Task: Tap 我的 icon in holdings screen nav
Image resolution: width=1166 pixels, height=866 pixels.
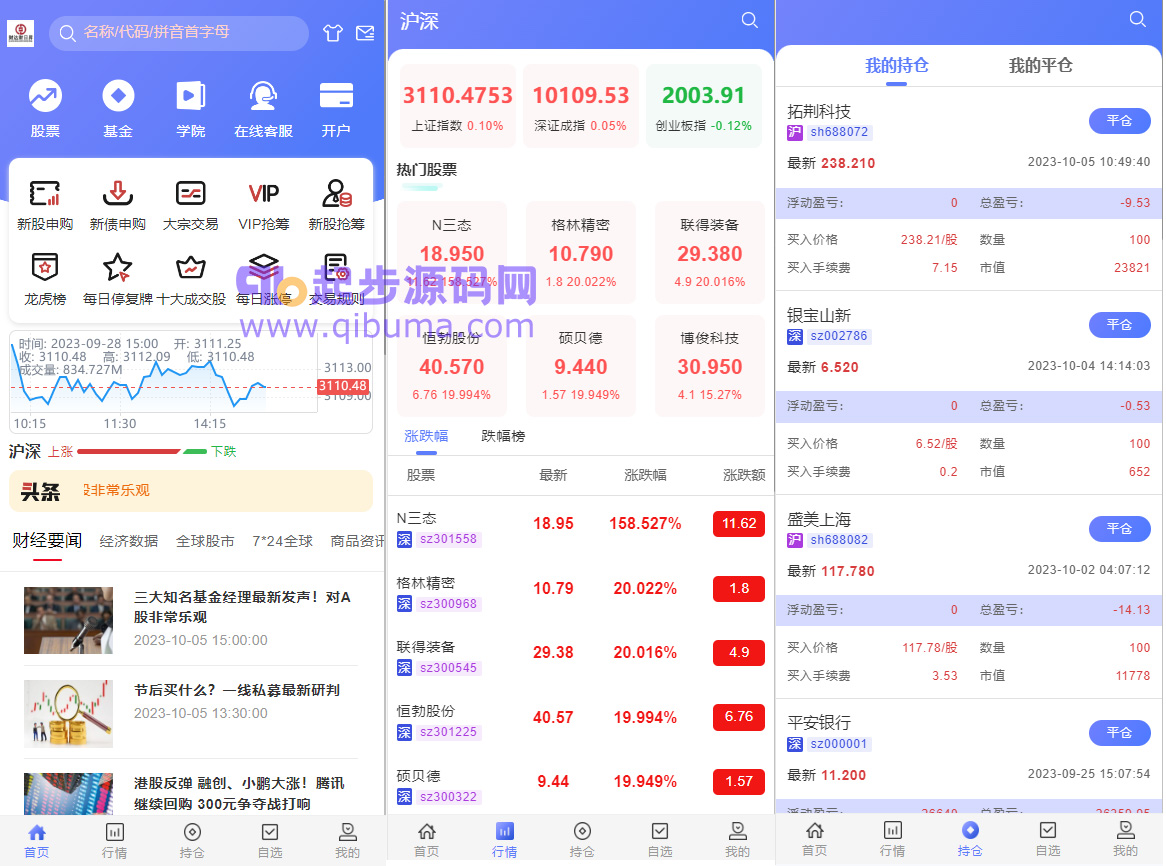Action: 1125,830
